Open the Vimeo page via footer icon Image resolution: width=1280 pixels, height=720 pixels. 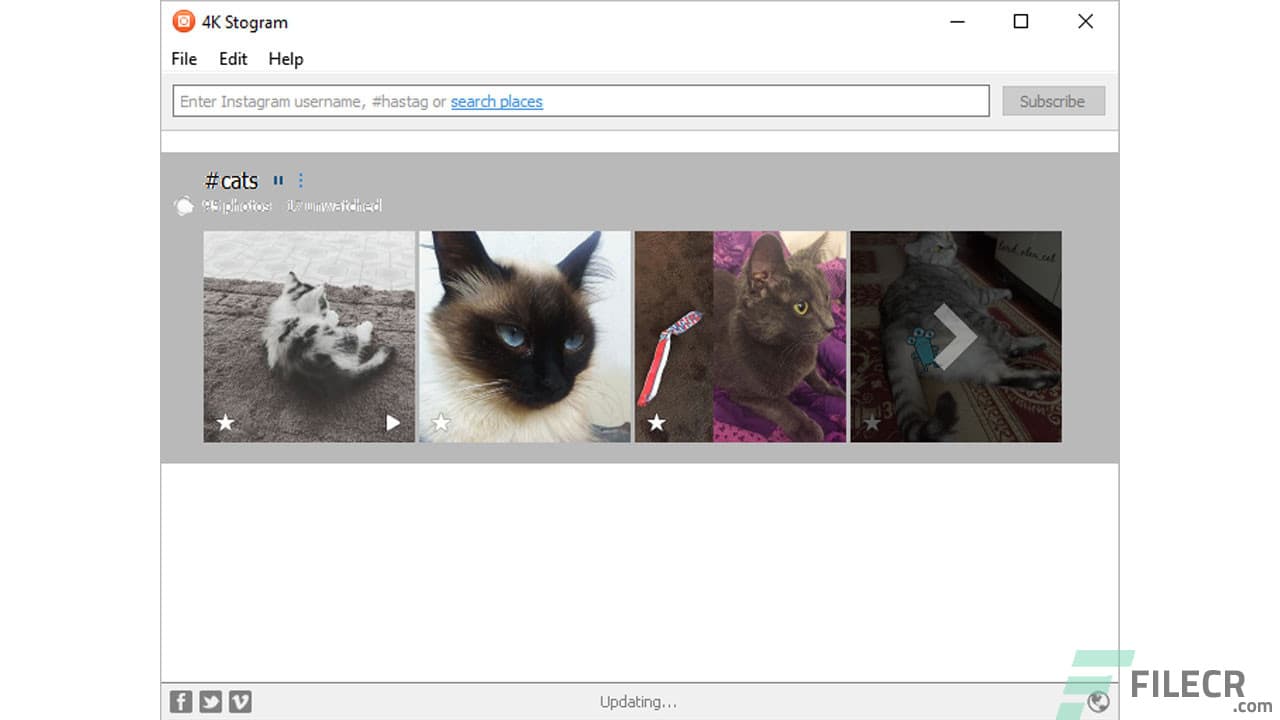coord(240,701)
